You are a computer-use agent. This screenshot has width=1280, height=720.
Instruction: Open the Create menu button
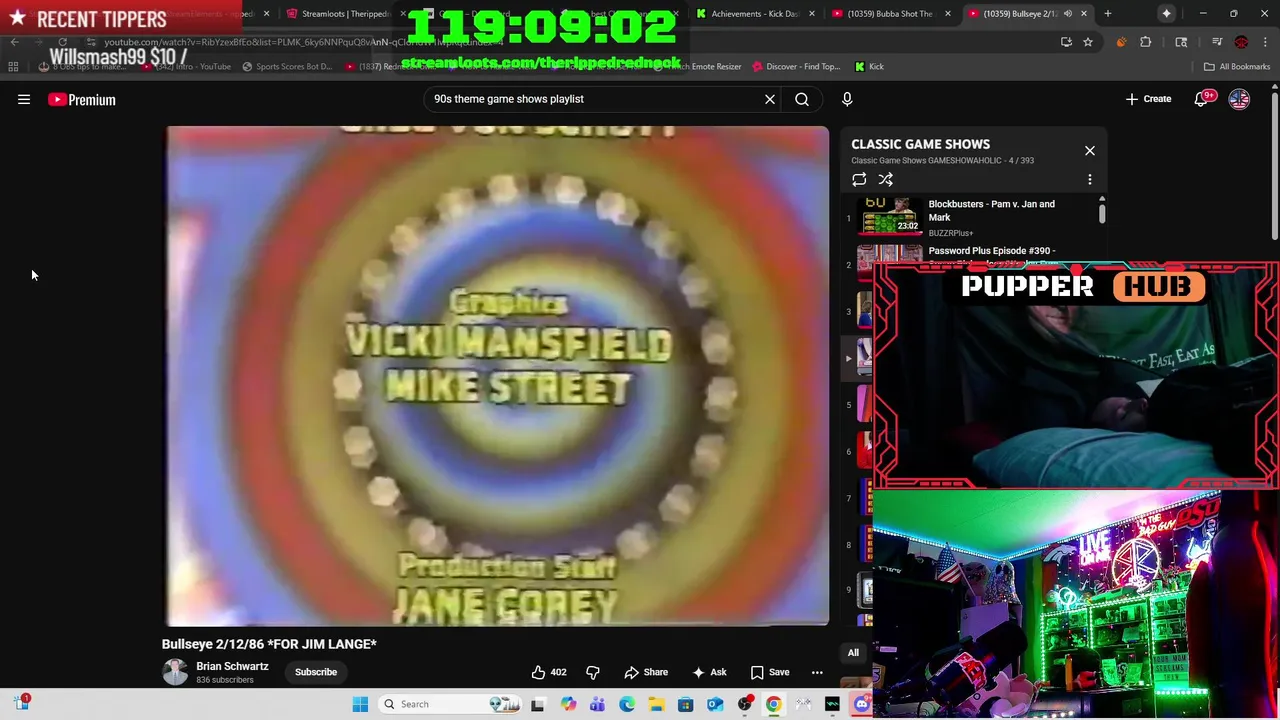[1148, 99]
